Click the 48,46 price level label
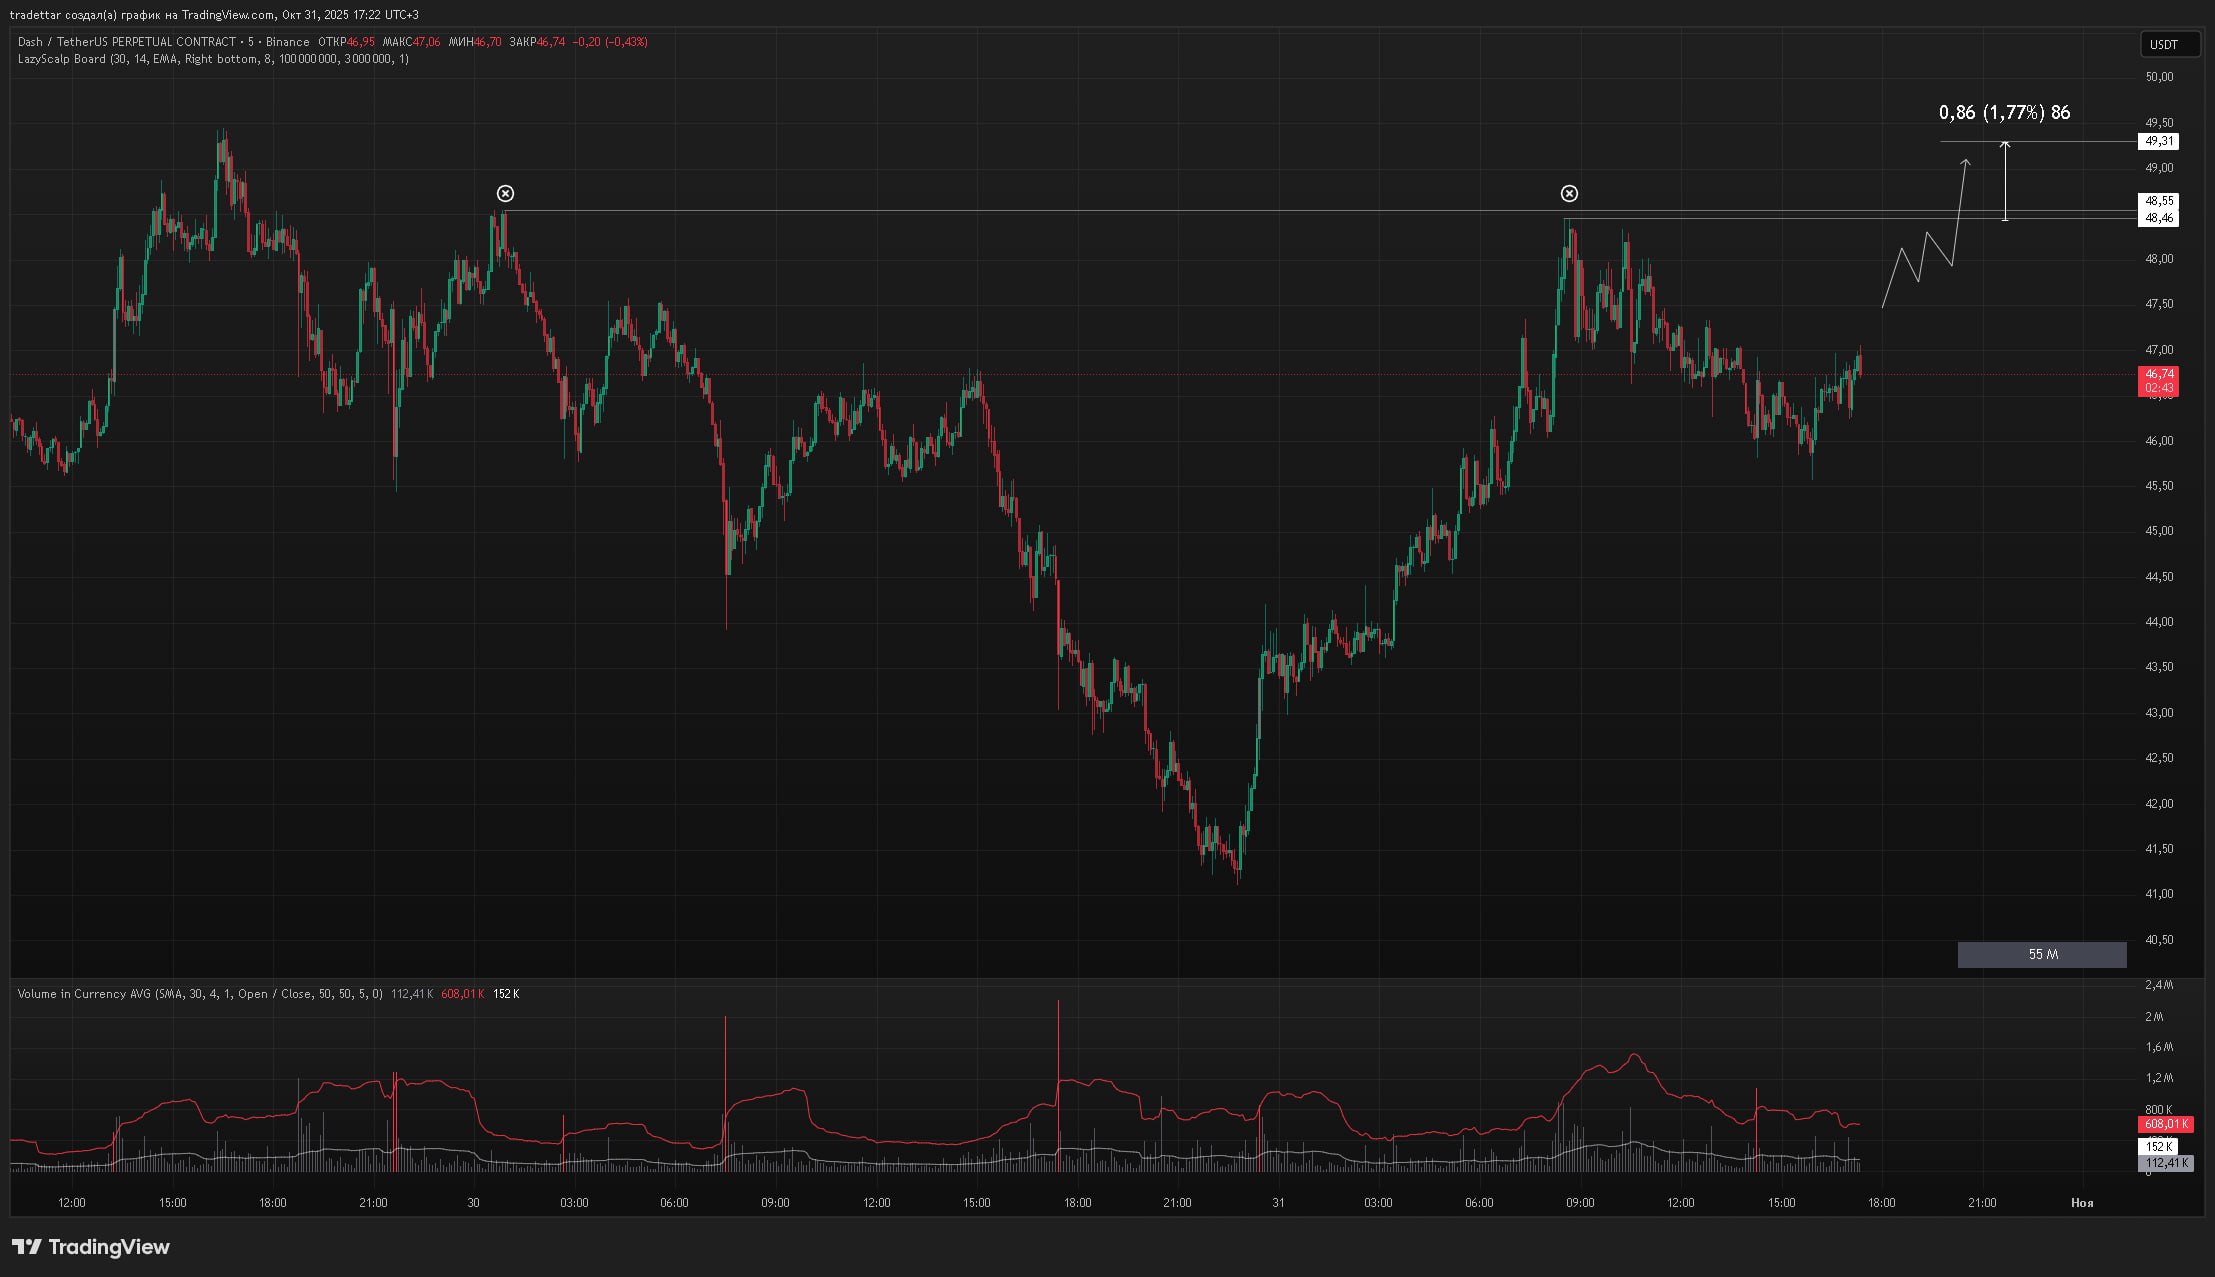 pyautogui.click(x=2158, y=218)
